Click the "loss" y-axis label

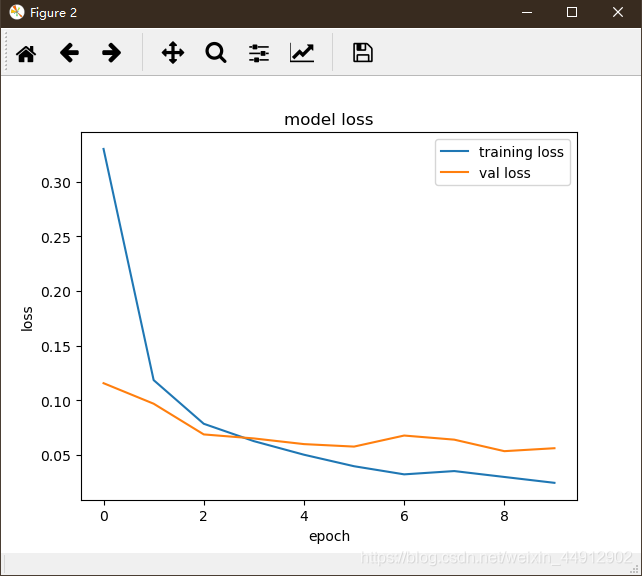(28, 318)
